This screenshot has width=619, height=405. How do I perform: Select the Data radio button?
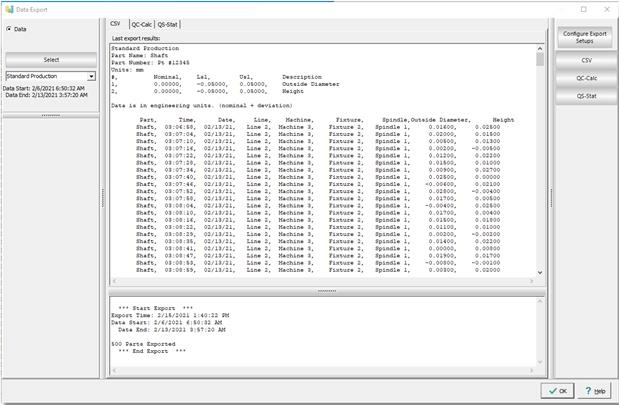pos(9,29)
